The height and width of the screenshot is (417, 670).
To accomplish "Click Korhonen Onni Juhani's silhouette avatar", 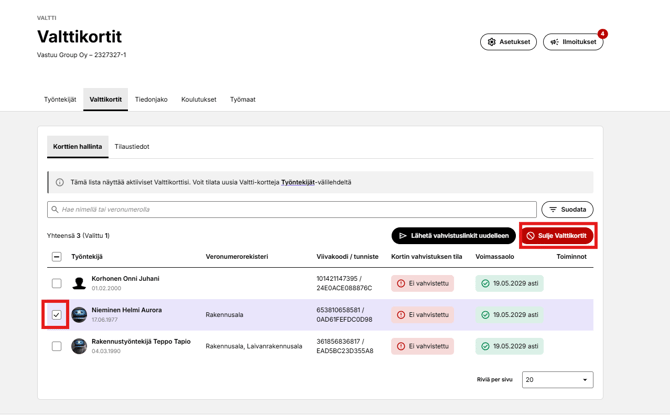I will 79,283.
